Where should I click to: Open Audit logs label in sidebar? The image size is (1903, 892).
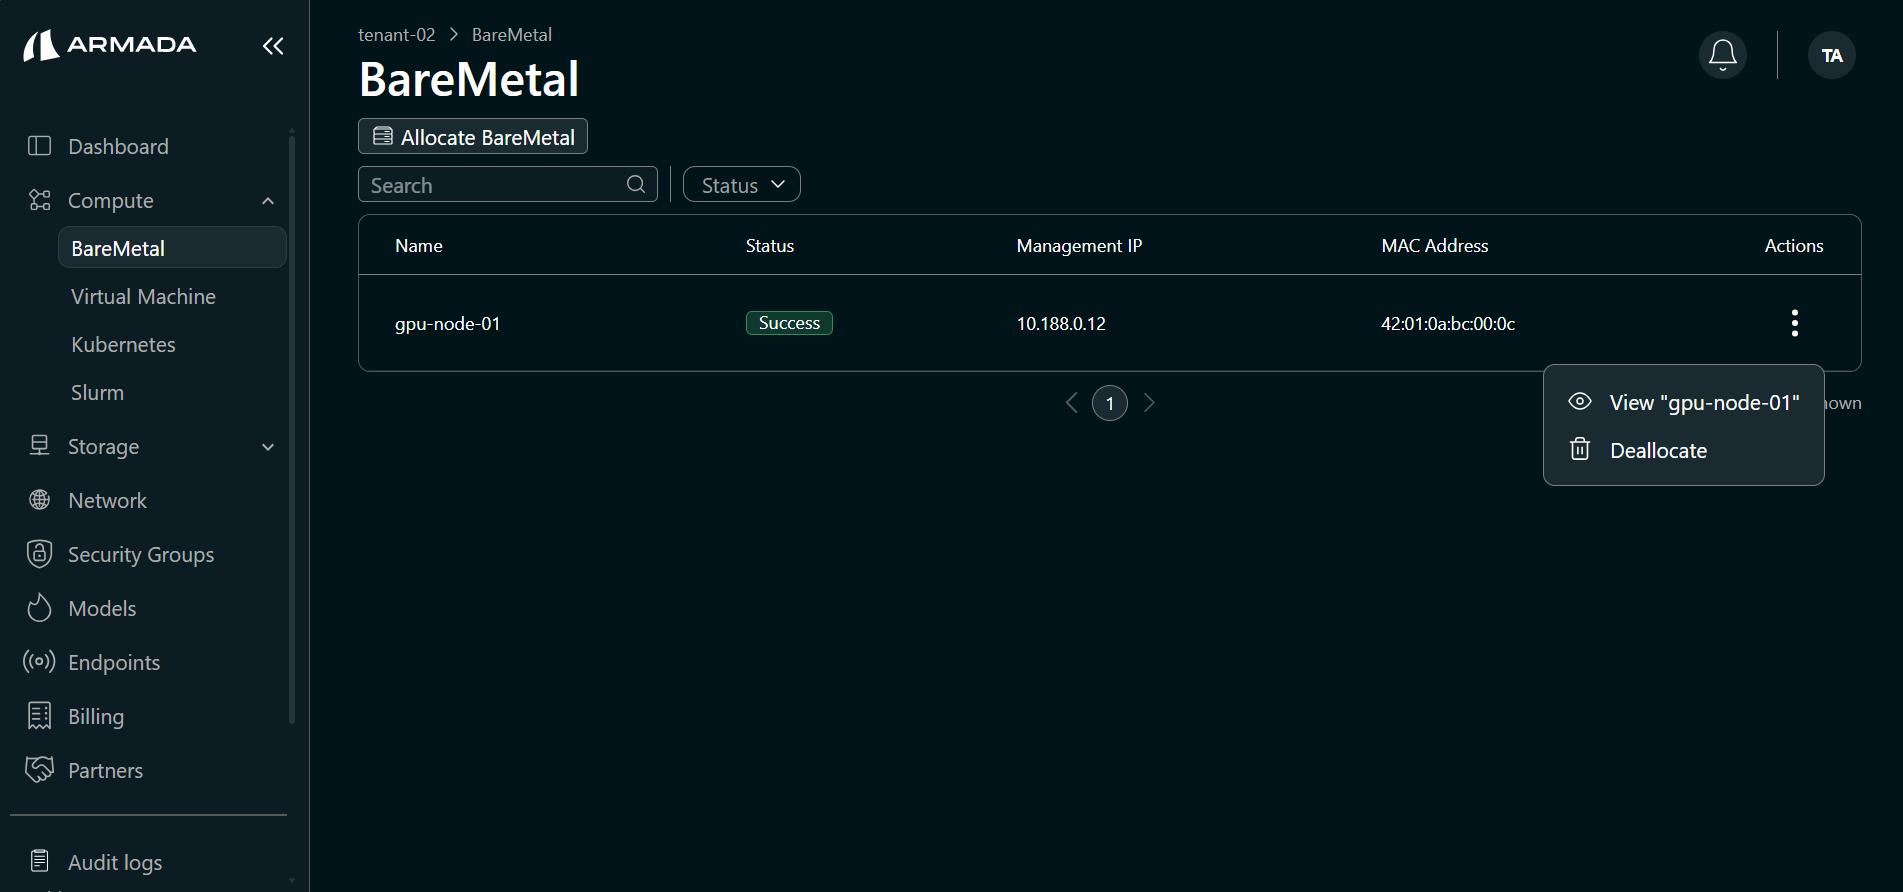coord(115,862)
